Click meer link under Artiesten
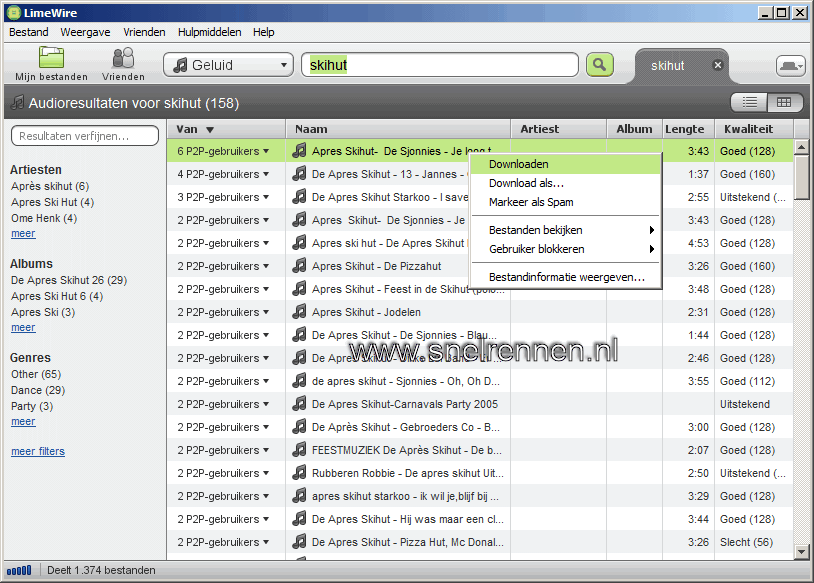Screen dimensions: 814x583 point(23,234)
